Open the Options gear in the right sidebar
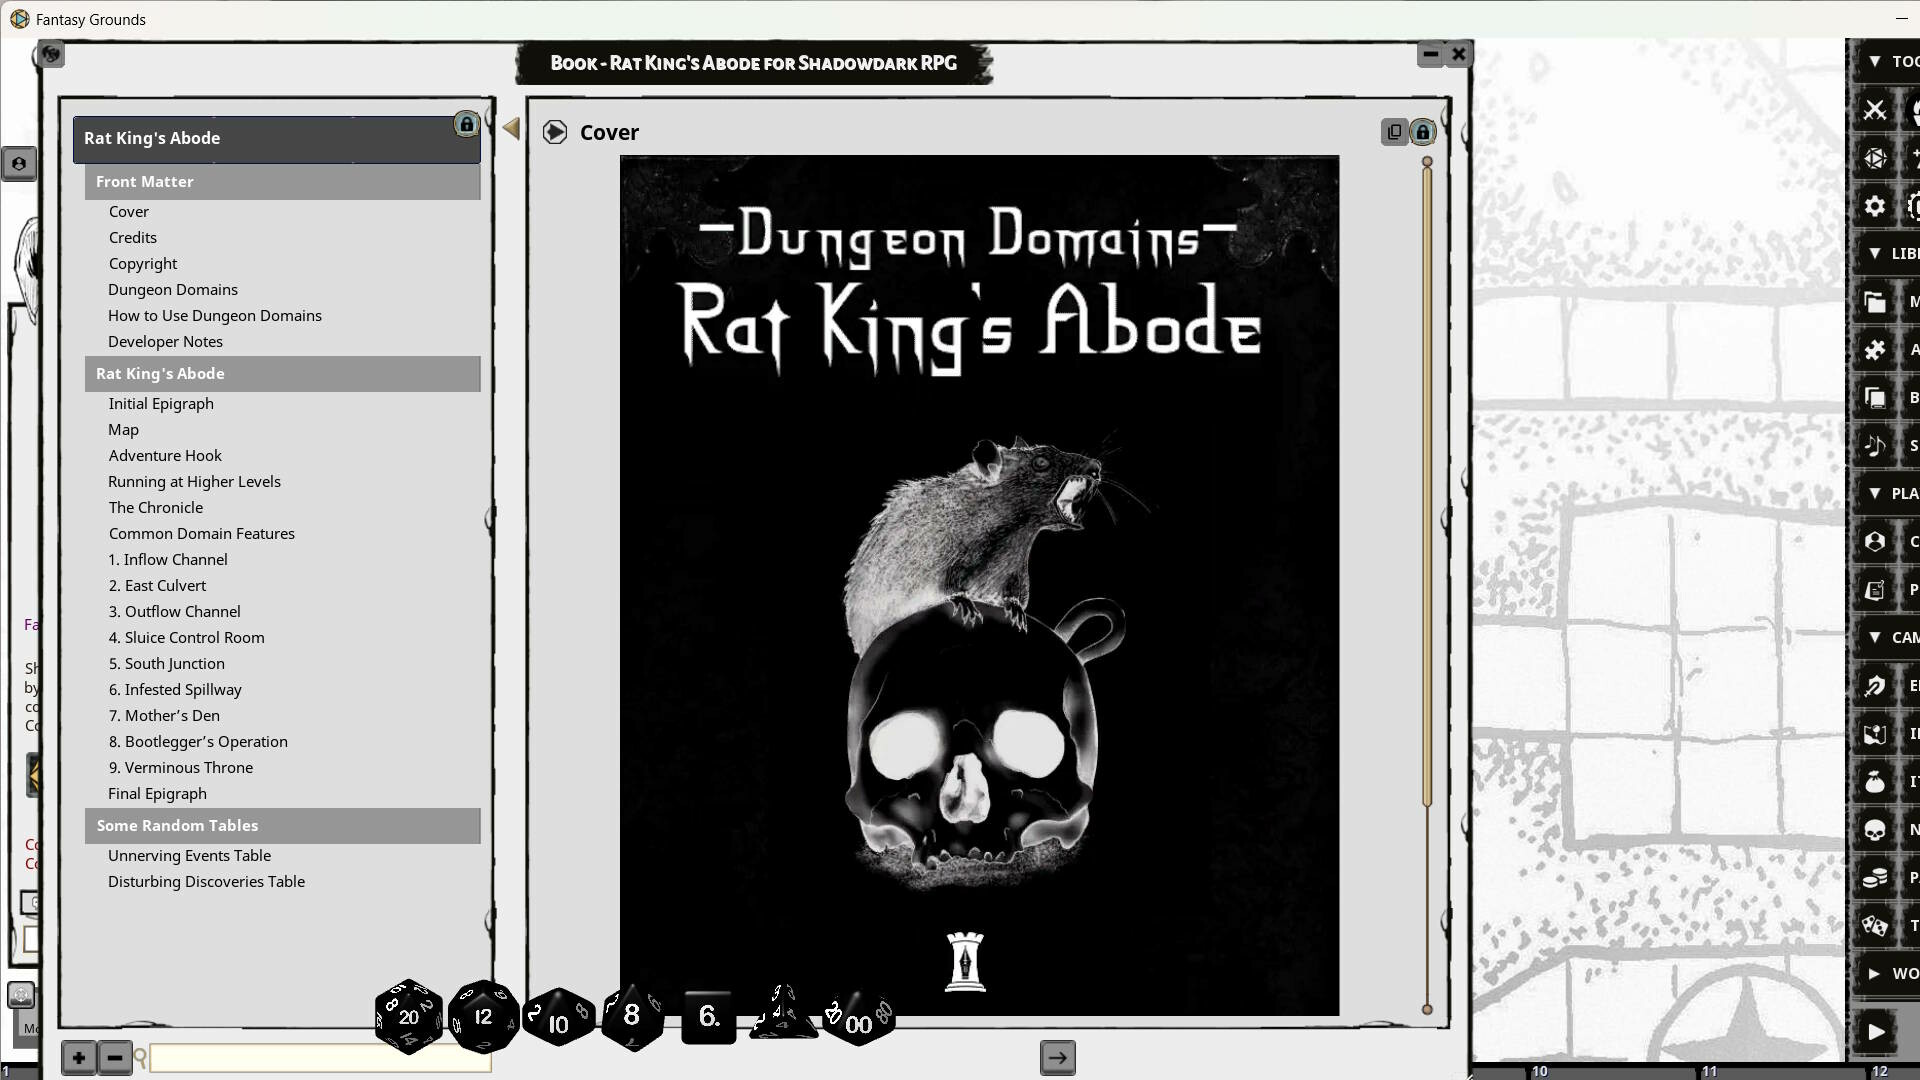 pyautogui.click(x=1875, y=206)
